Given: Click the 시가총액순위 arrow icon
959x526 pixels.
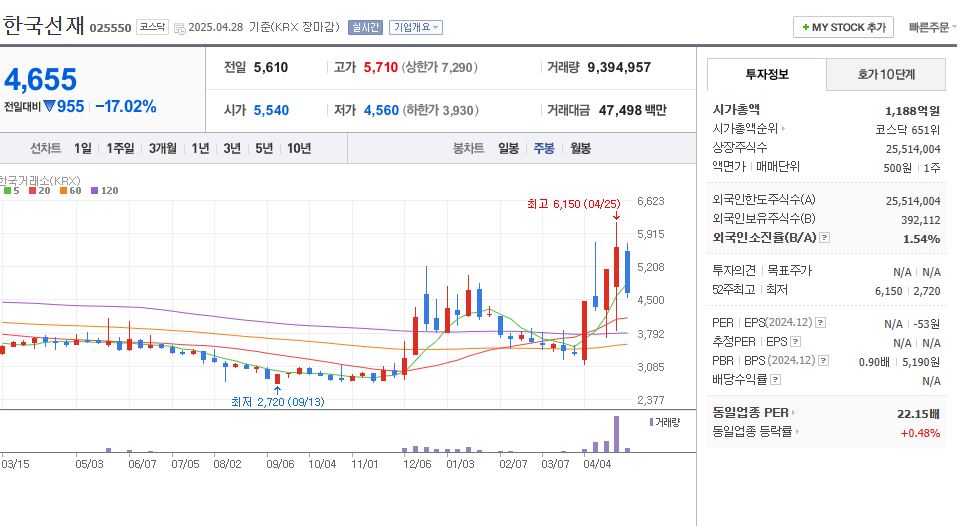Looking at the screenshot, I should coord(783,128).
